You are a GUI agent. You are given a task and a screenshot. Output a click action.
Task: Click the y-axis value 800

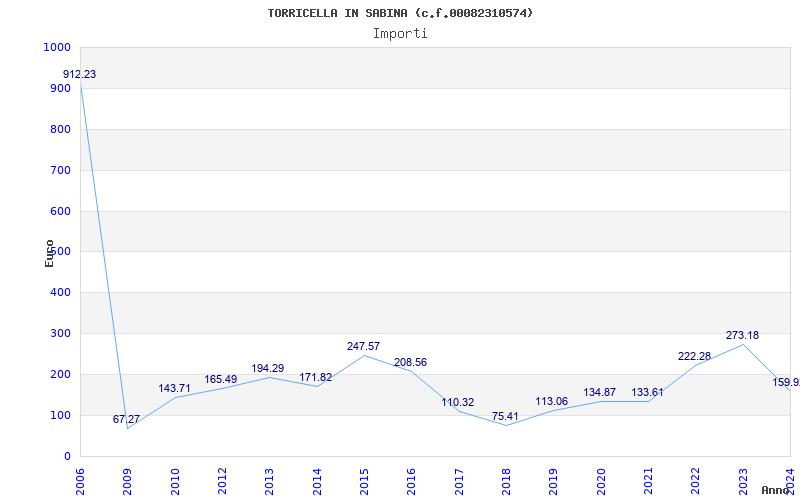coord(60,130)
